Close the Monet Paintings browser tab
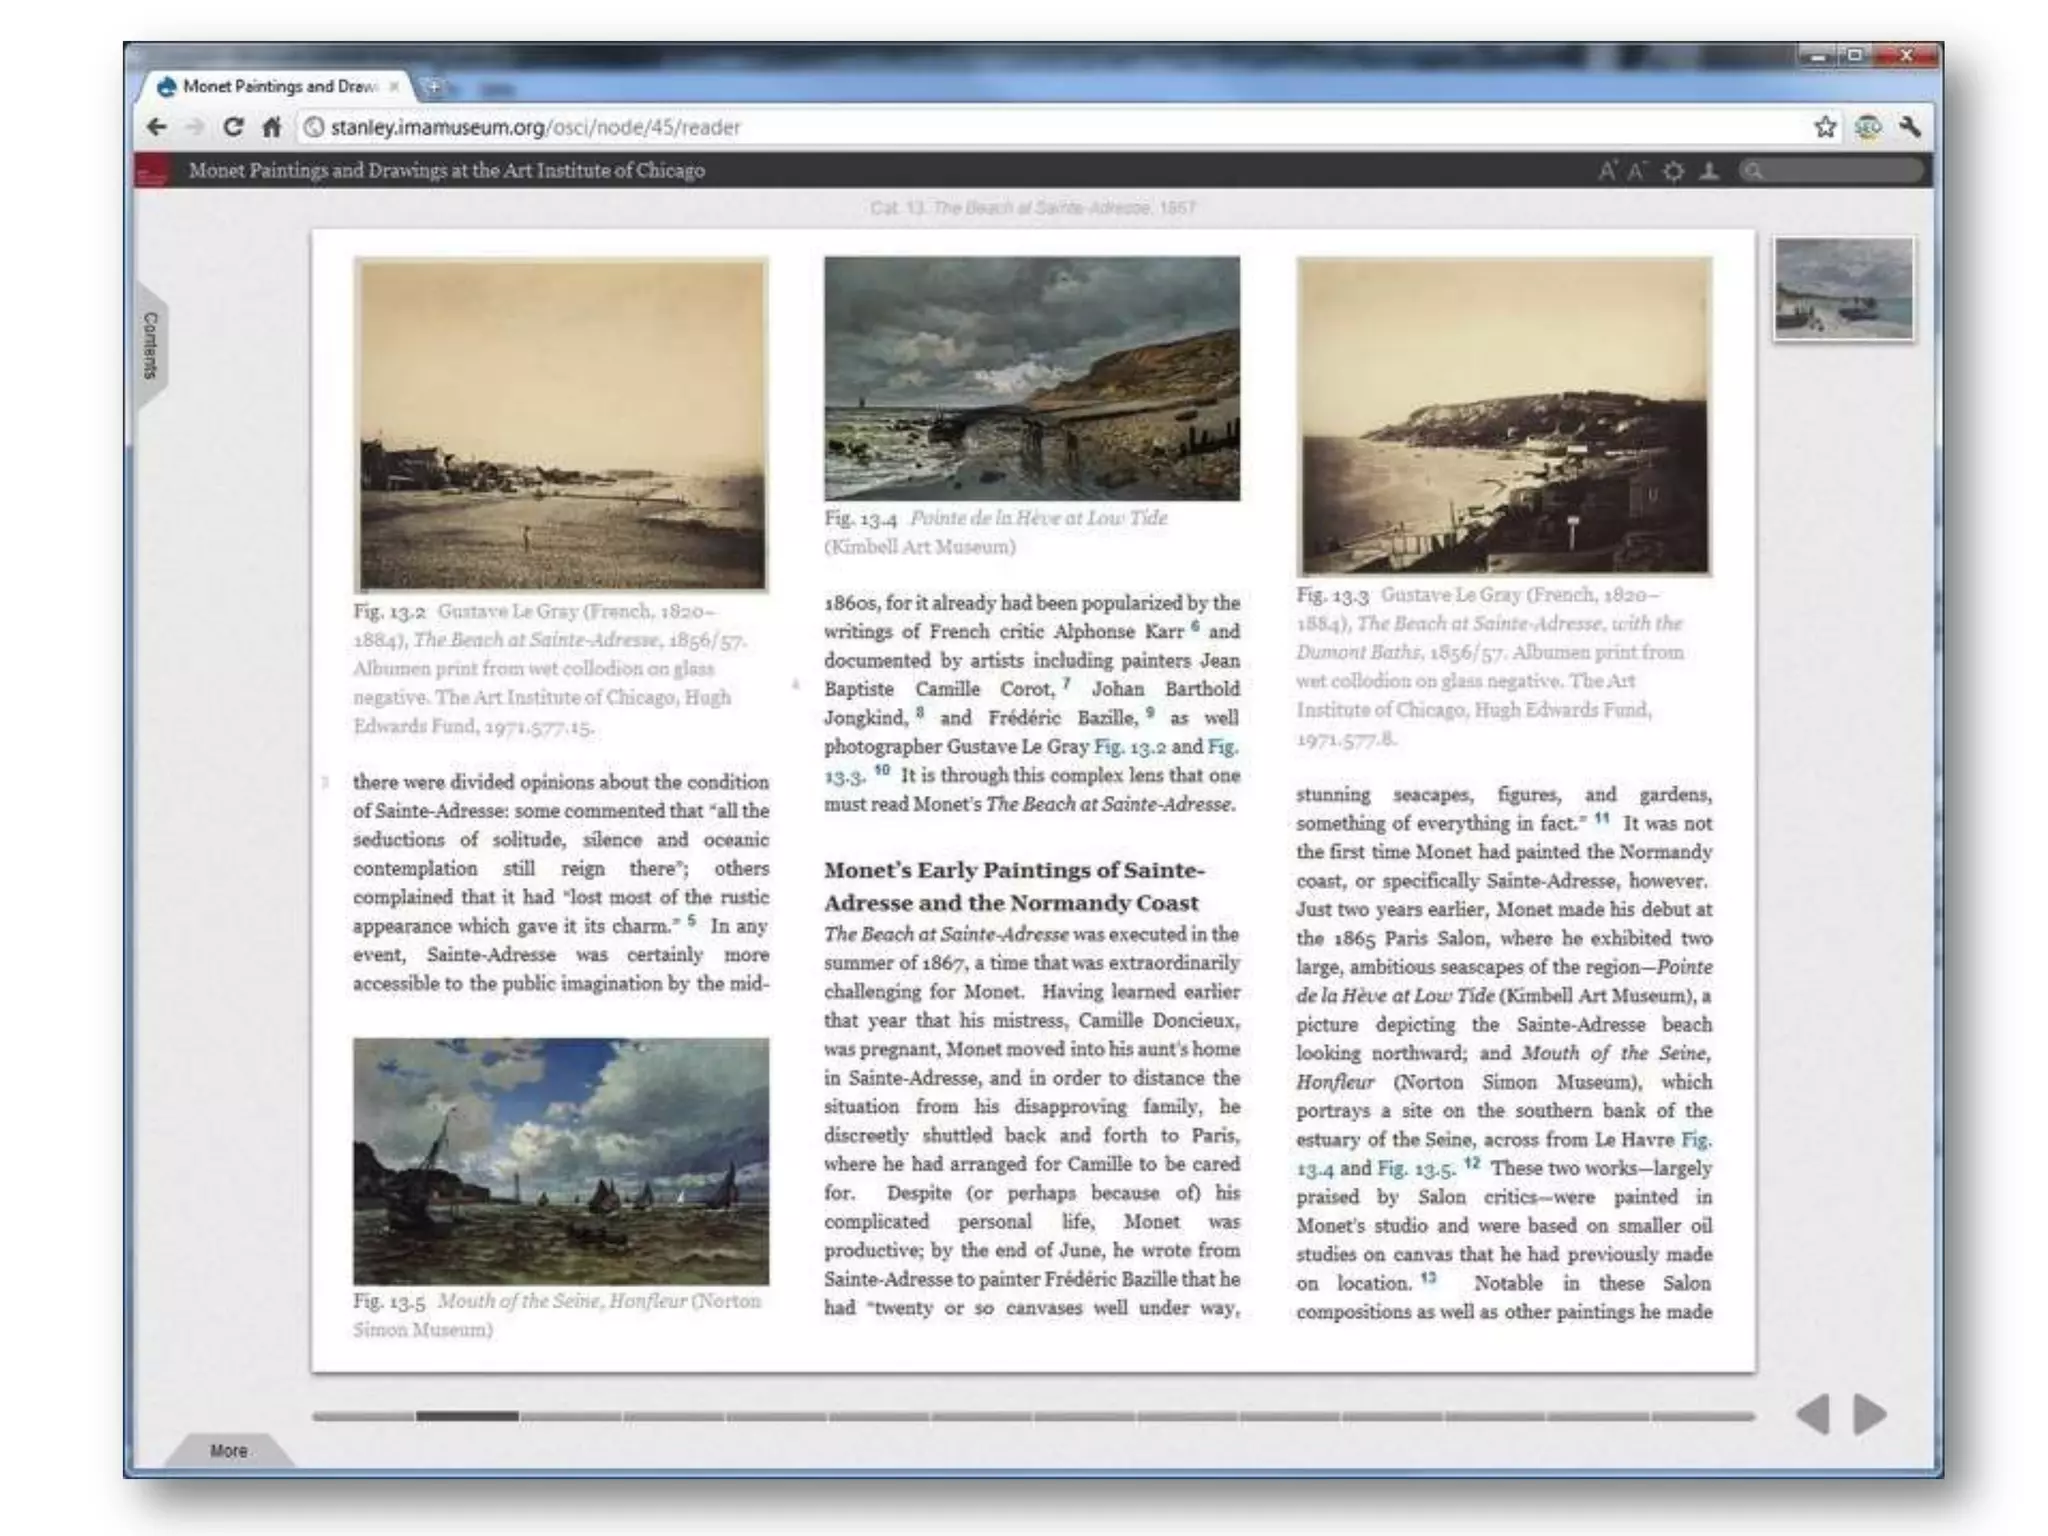2048x1536 pixels. pos(394,87)
